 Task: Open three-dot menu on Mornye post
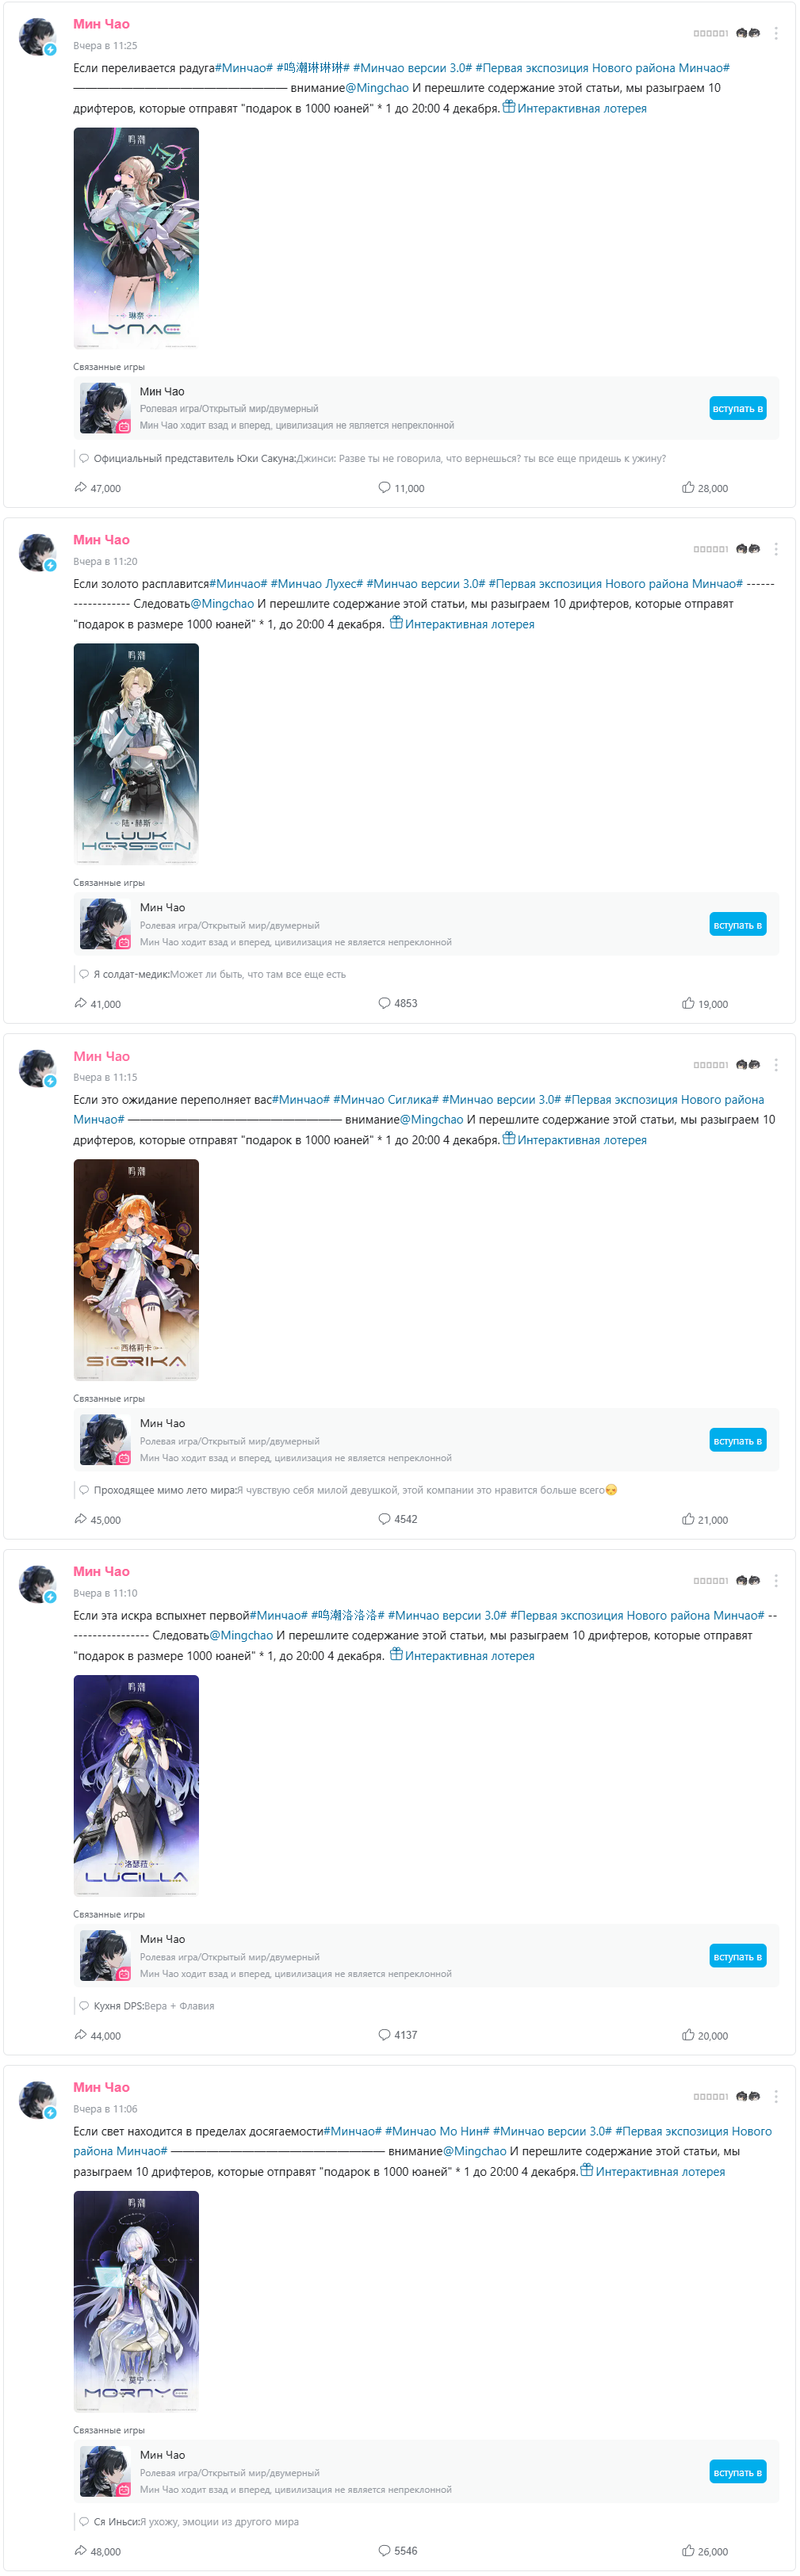click(776, 2097)
